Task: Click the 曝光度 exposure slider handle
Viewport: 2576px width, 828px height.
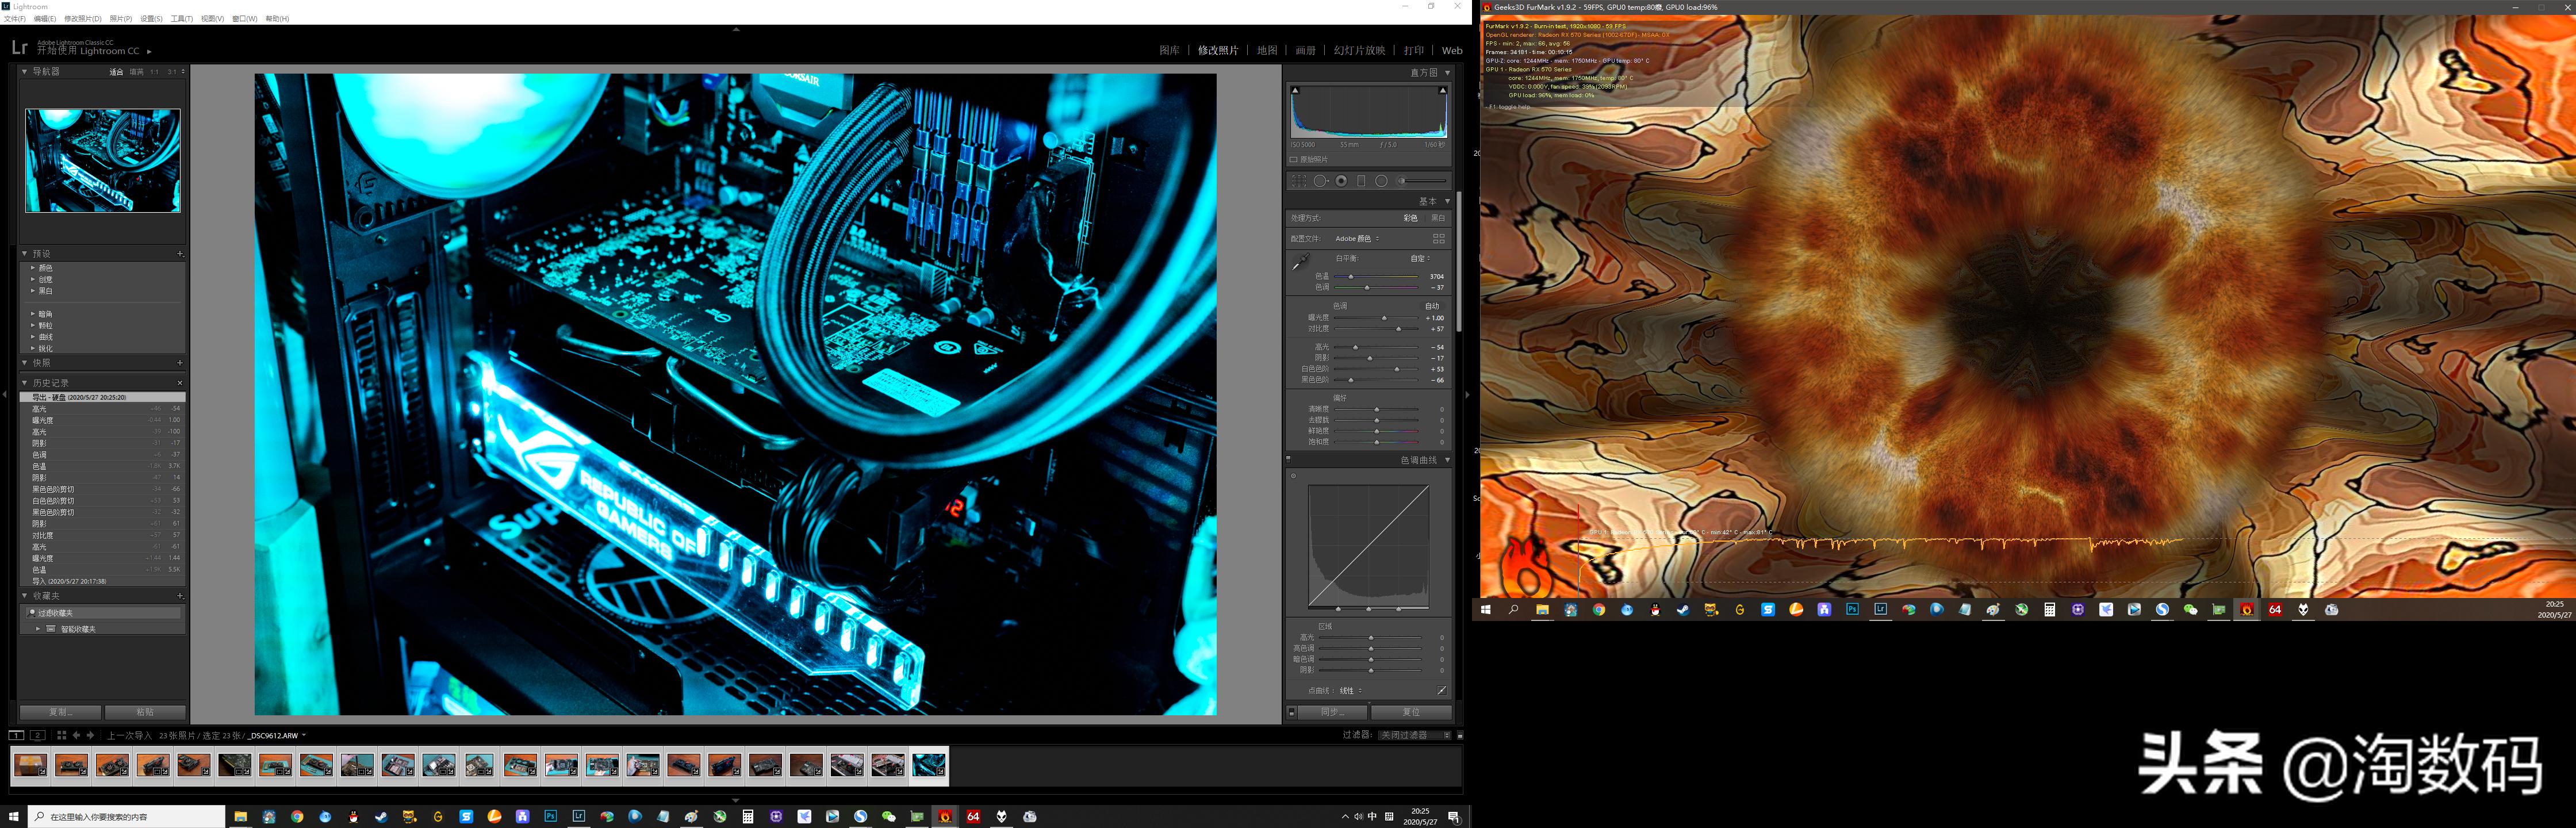Action: click(x=1384, y=318)
